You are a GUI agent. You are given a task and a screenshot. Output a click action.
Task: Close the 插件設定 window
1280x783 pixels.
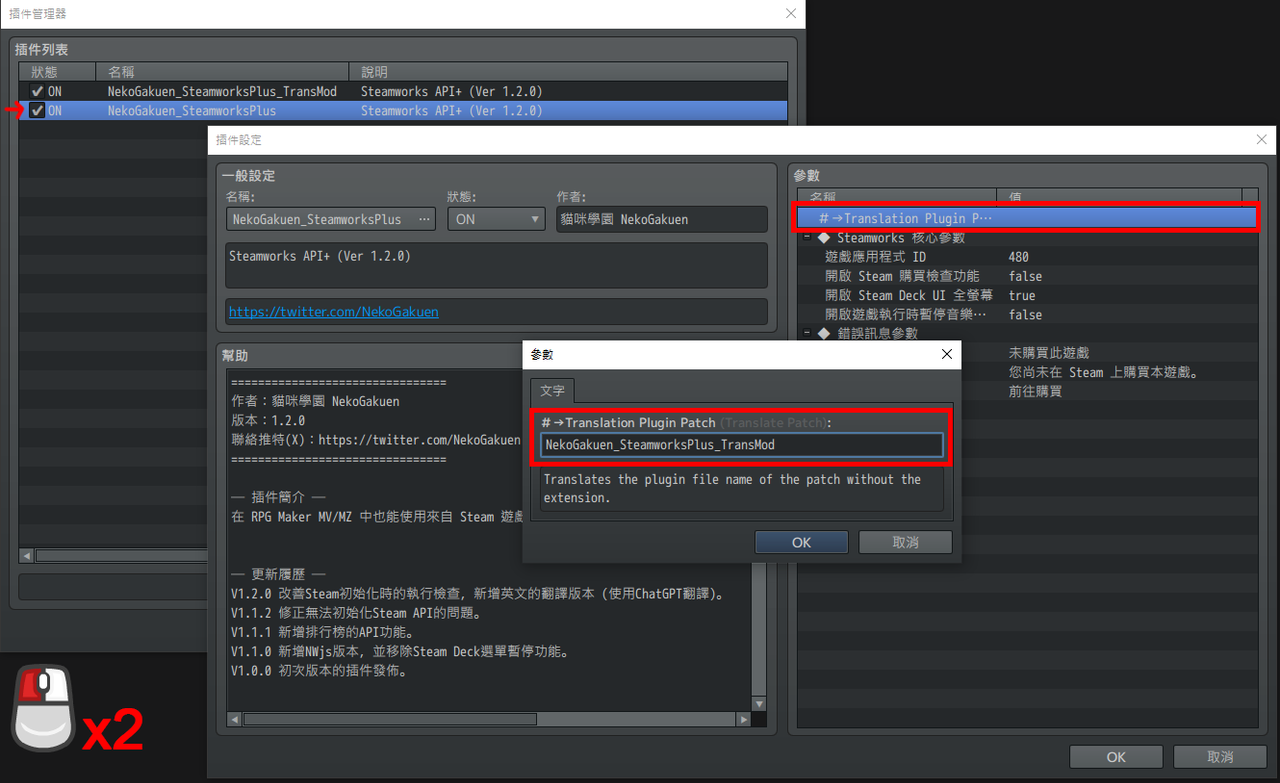[x=1262, y=140]
